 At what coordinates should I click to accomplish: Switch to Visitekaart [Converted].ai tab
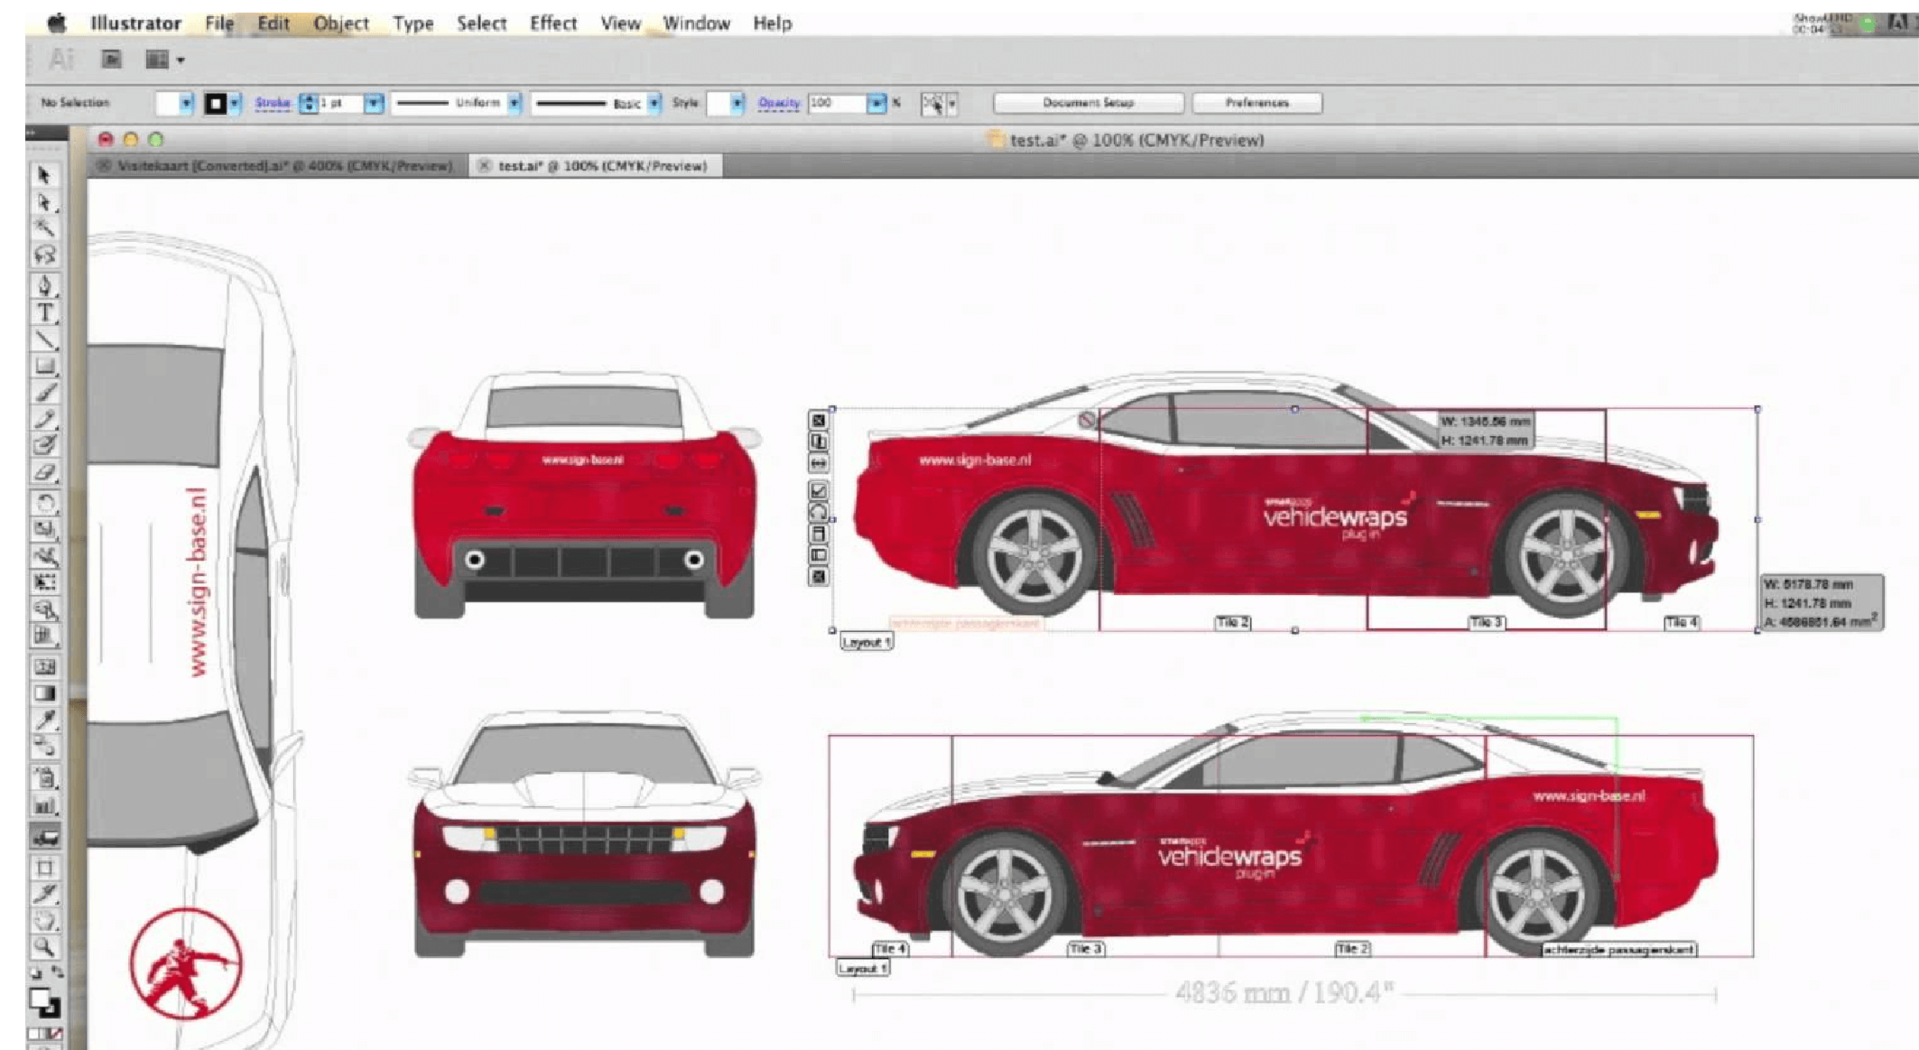click(x=277, y=166)
